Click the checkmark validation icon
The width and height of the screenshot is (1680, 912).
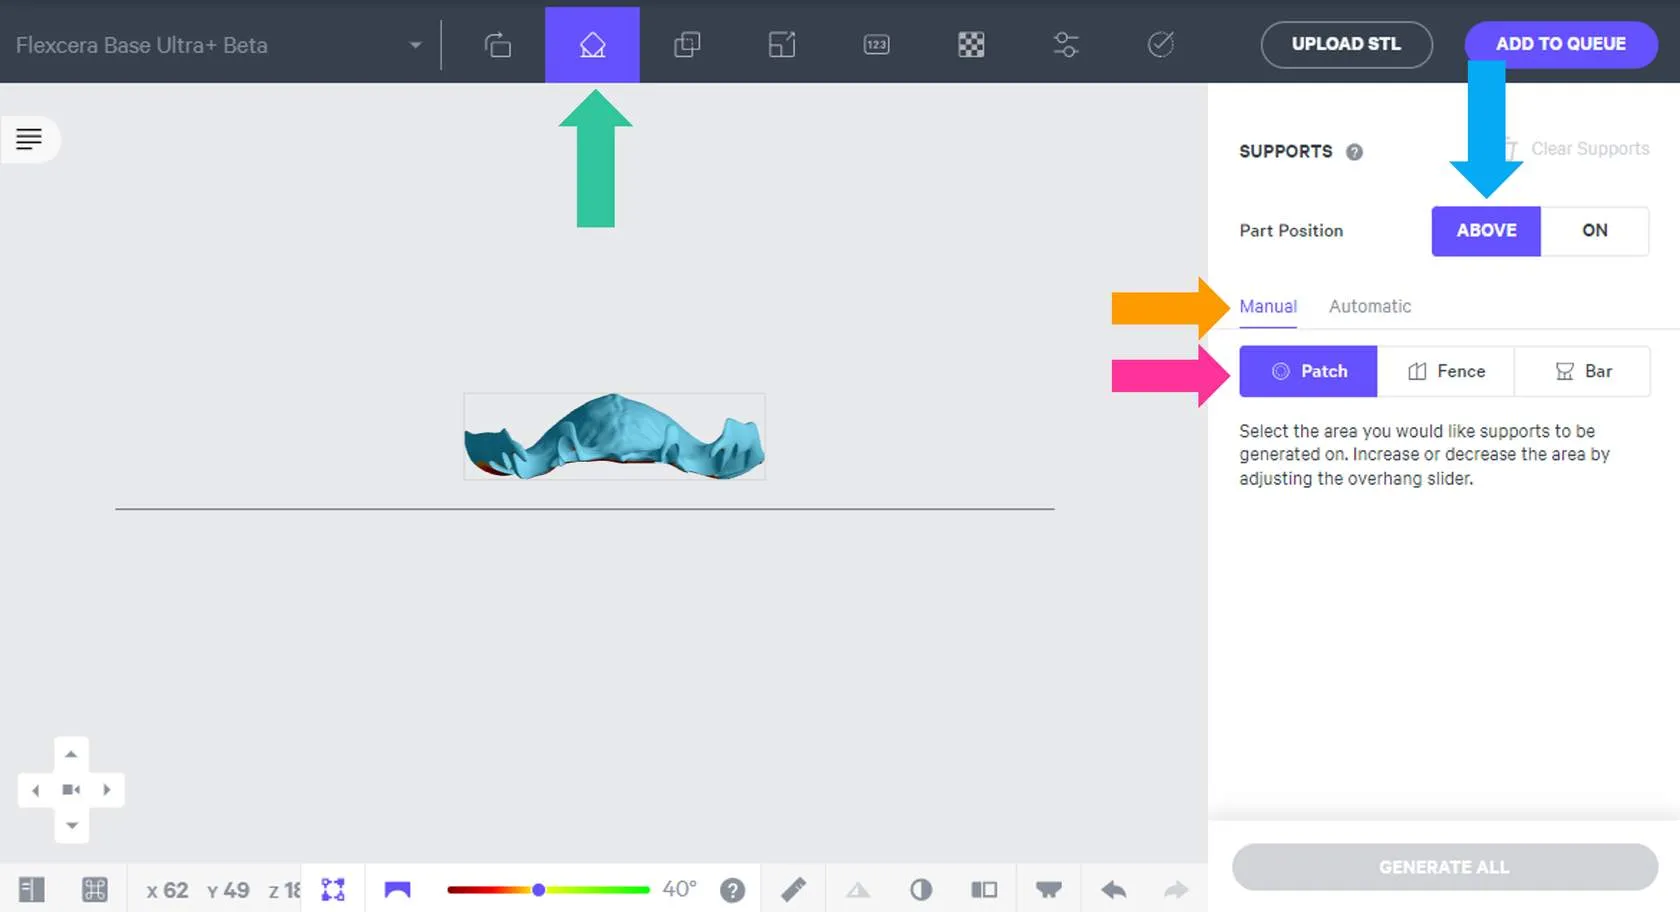pos(1160,45)
